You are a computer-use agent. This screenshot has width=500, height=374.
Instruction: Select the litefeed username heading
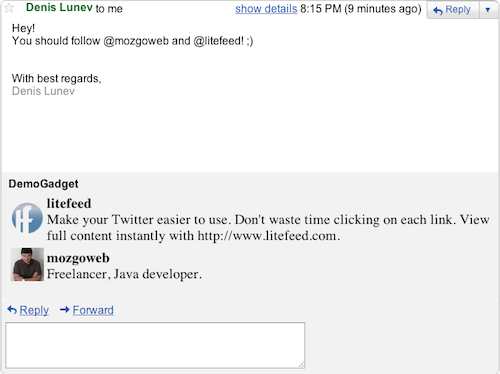(69, 203)
